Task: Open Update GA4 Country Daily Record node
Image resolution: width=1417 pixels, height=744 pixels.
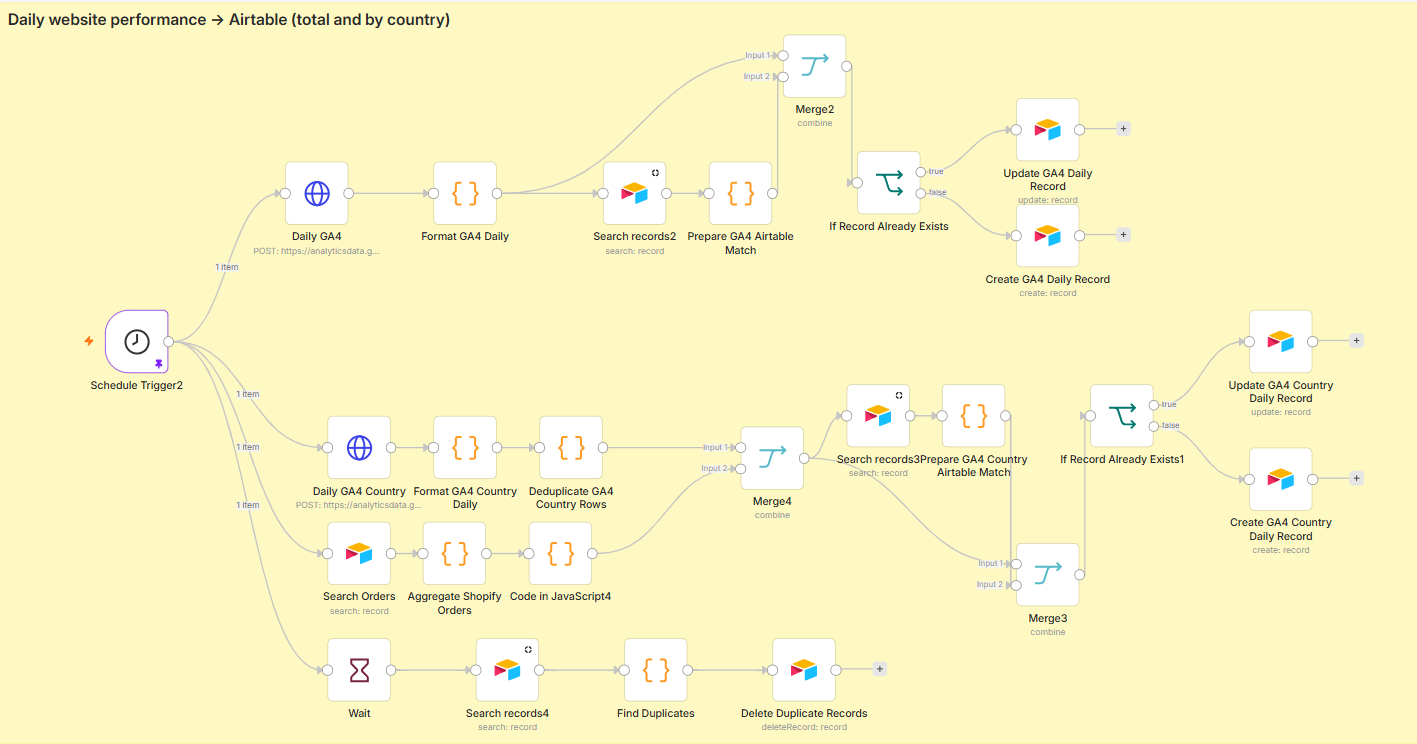Action: (1281, 342)
